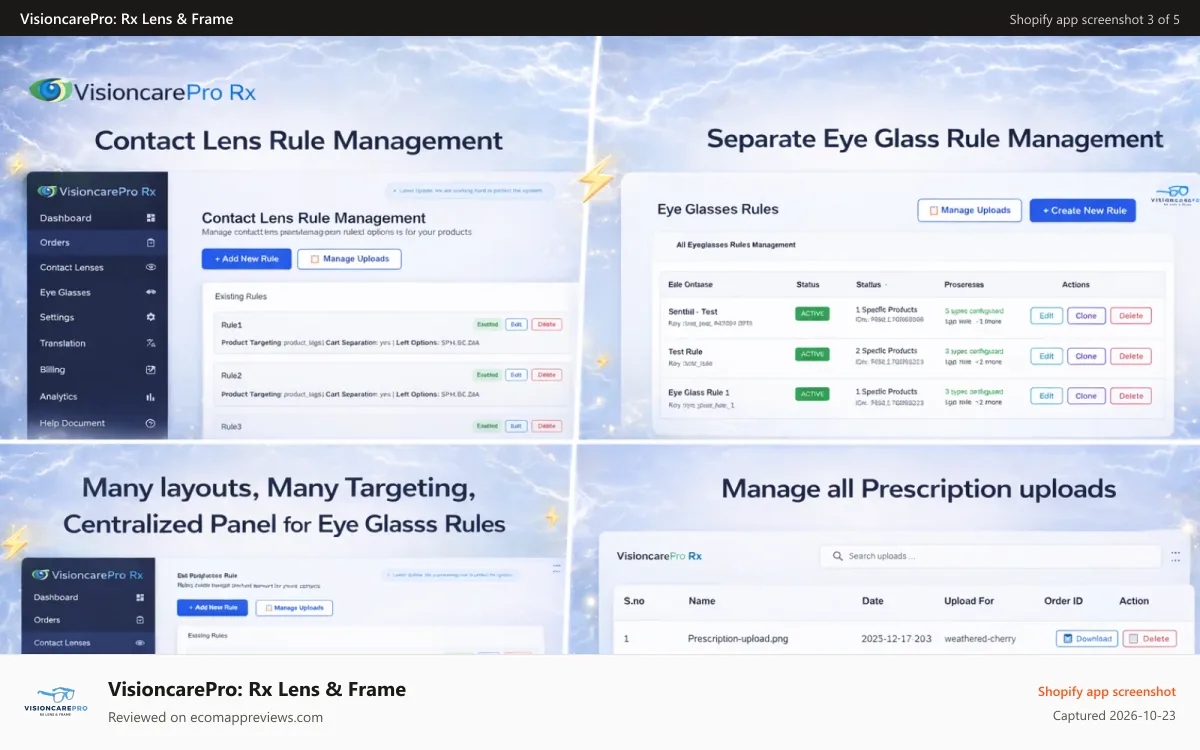The image size is (1200, 750).
Task: Edit Eye Glass Rule 1
Action: (1046, 396)
